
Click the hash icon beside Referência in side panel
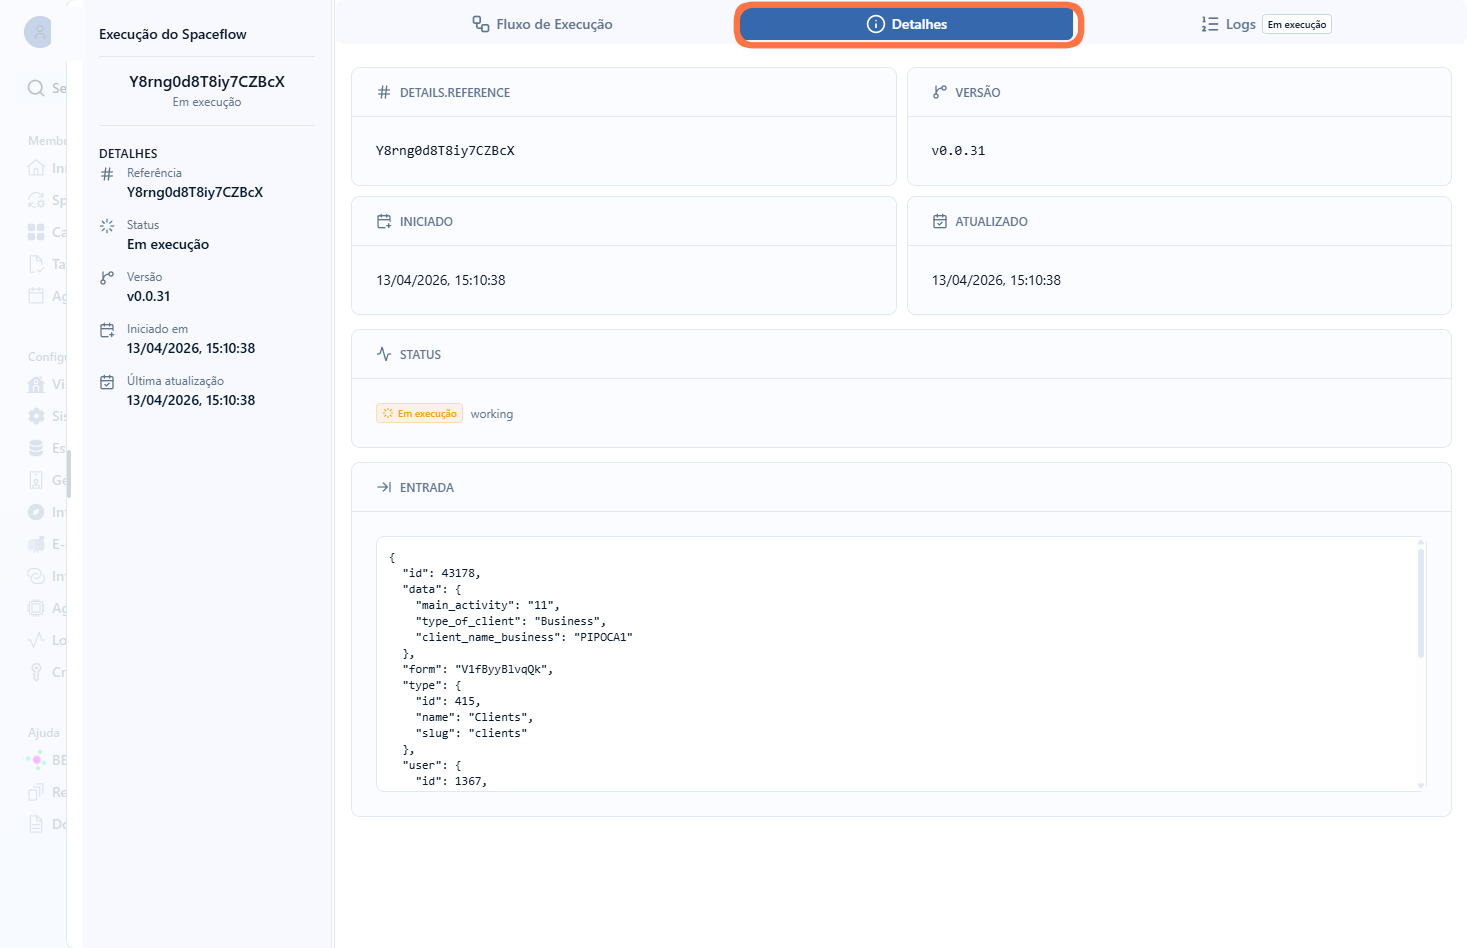tap(107, 174)
